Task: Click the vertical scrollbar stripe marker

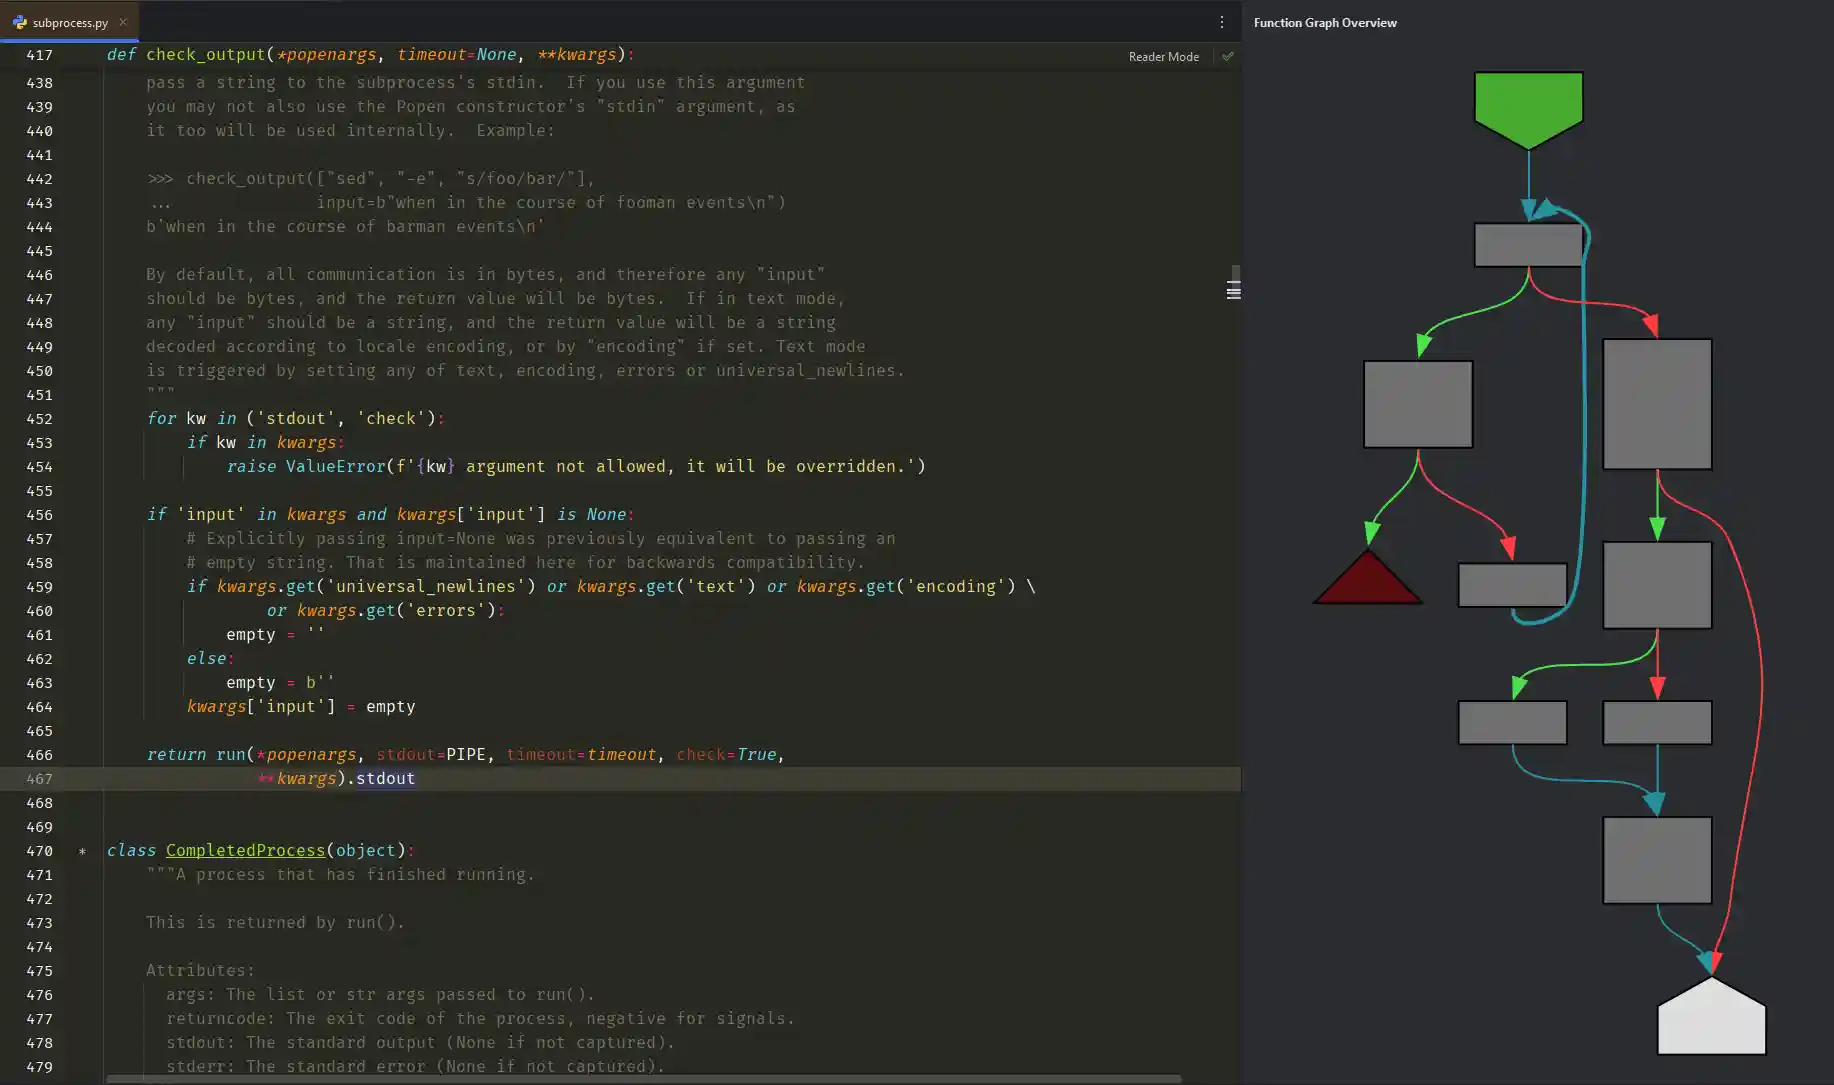Action: [x=1234, y=291]
